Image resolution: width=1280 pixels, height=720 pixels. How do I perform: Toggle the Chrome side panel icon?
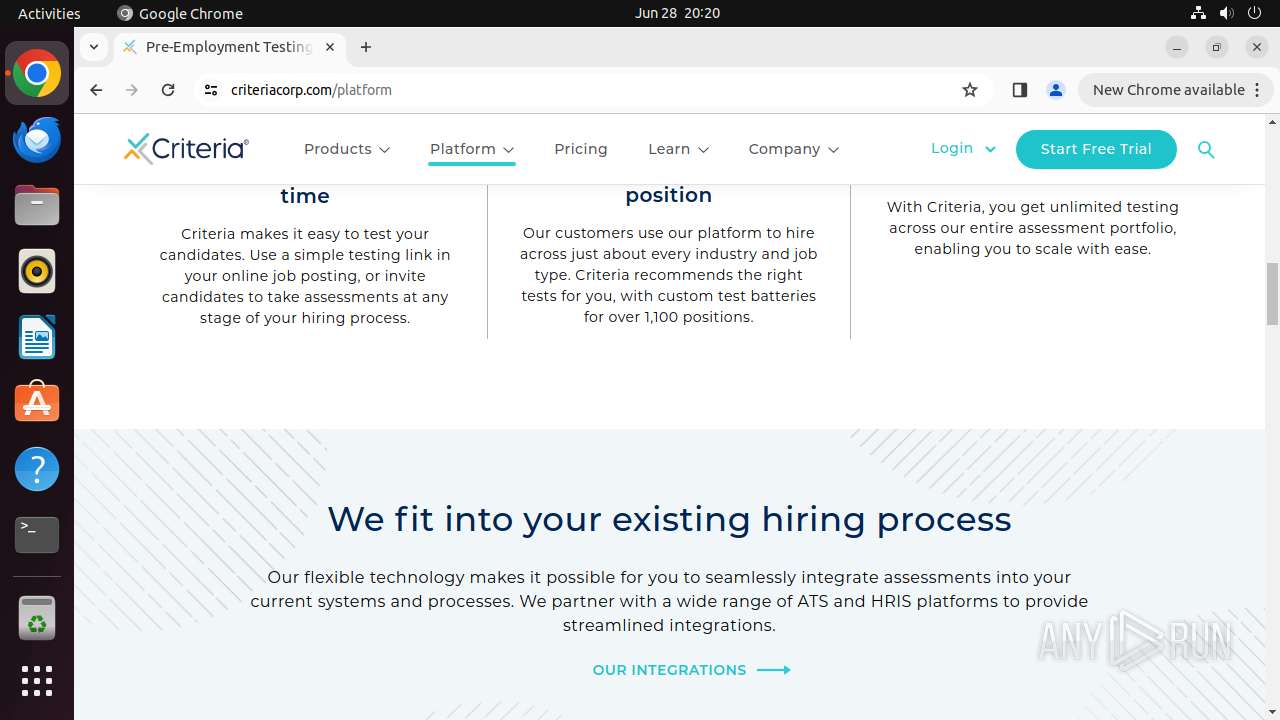pyautogui.click(x=1020, y=90)
